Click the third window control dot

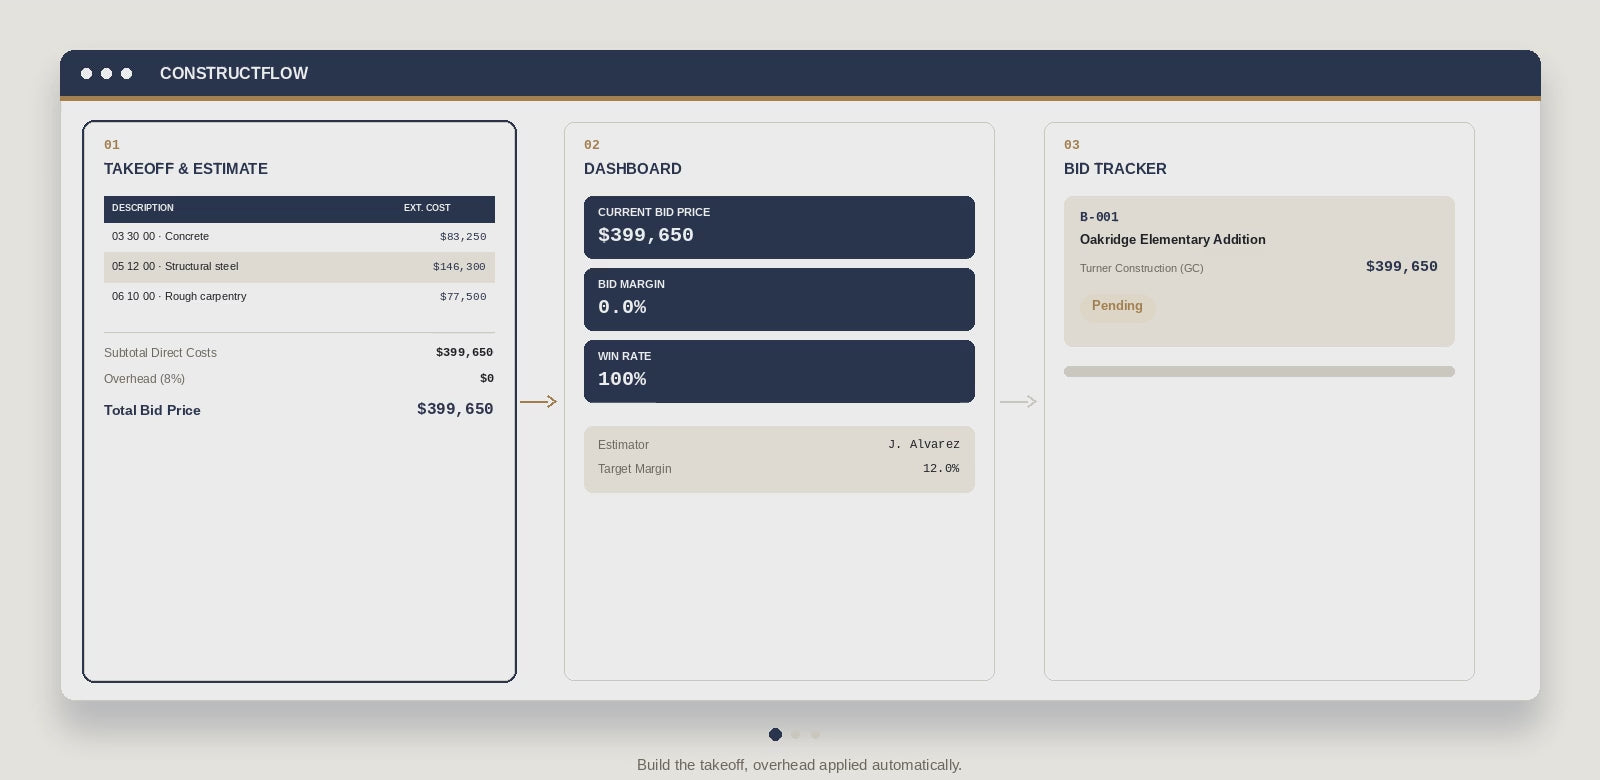(126, 73)
